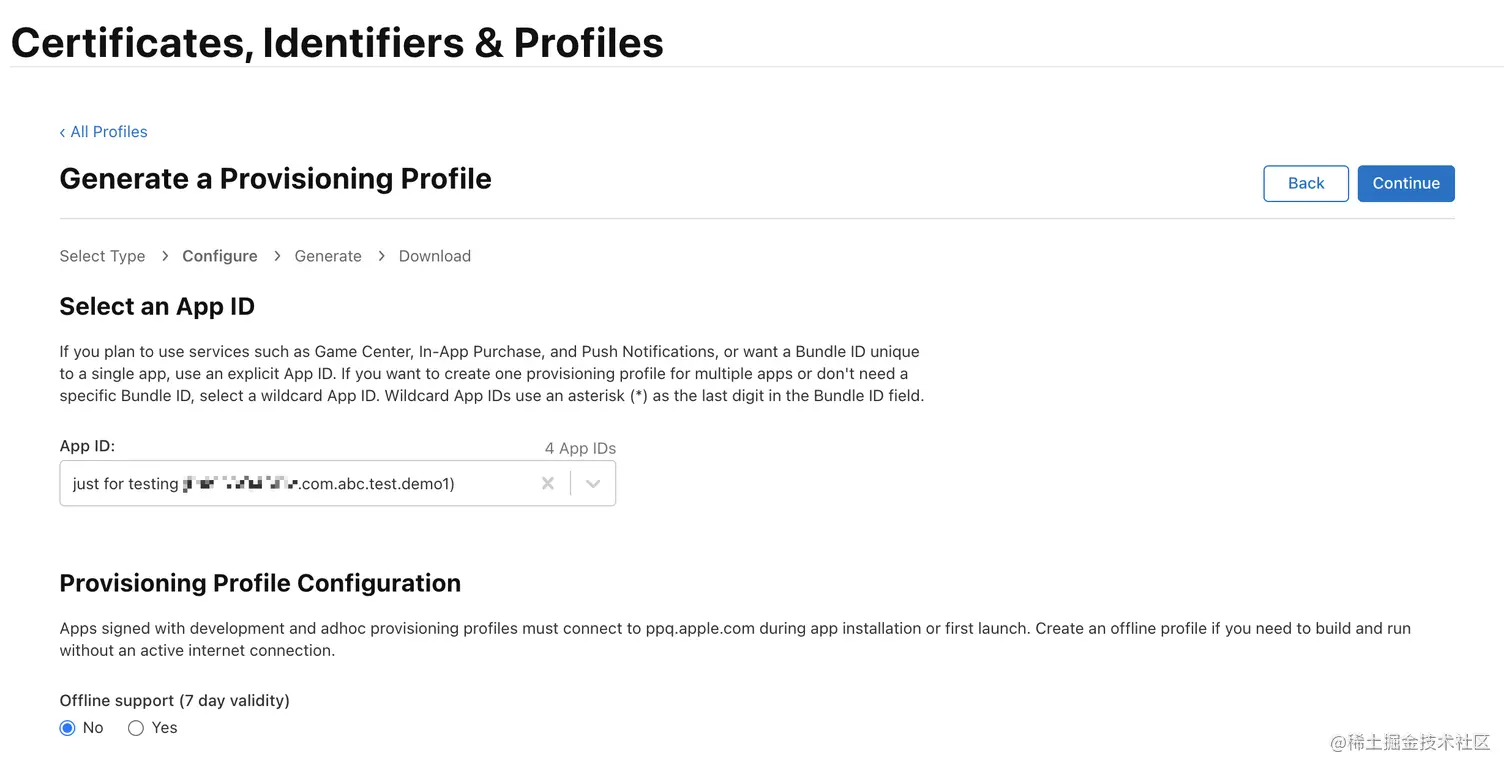The image size is (1512, 774).
Task: Click the Configure breadcrumb step
Action: tap(220, 256)
